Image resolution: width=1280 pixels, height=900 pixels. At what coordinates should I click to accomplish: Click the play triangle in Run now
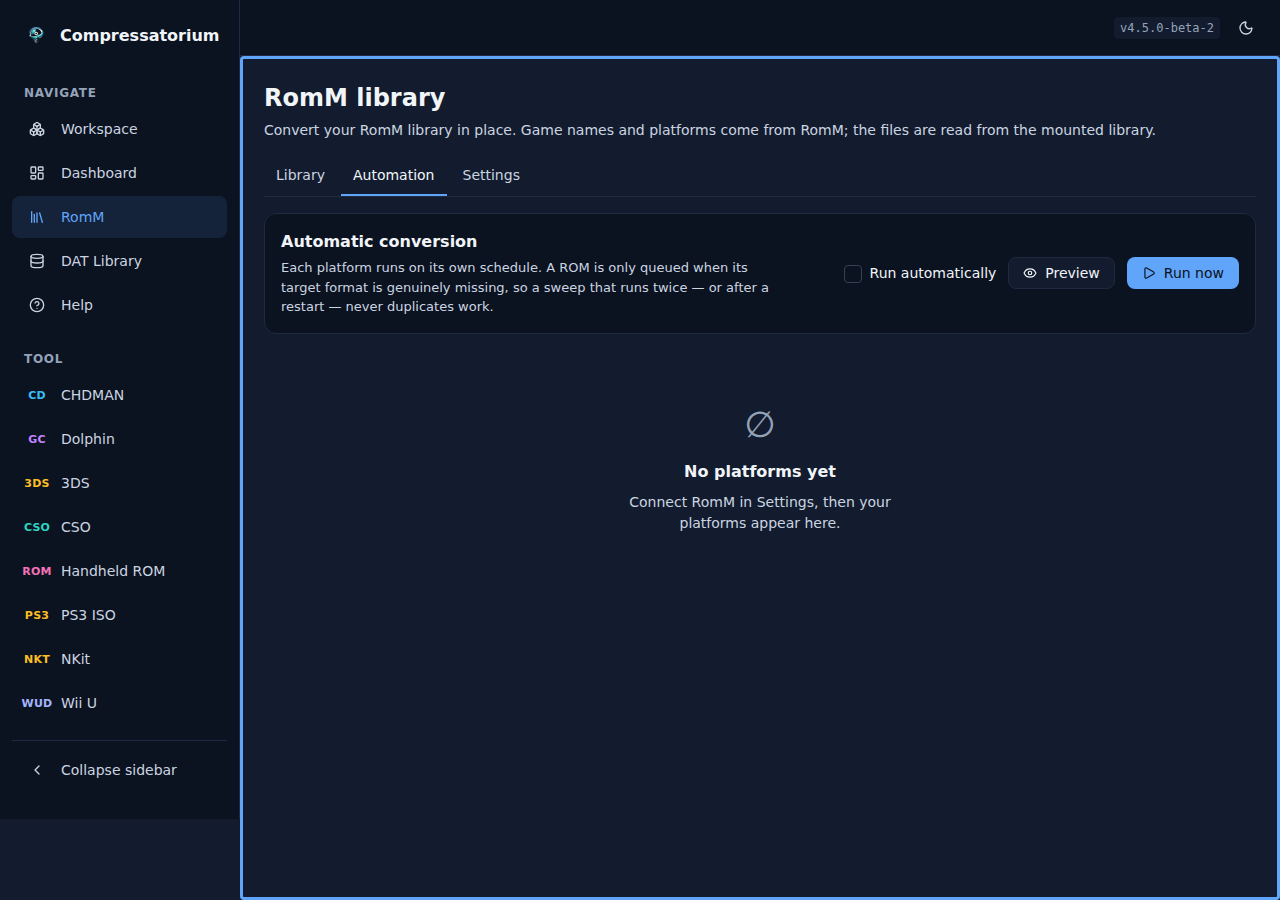1149,273
